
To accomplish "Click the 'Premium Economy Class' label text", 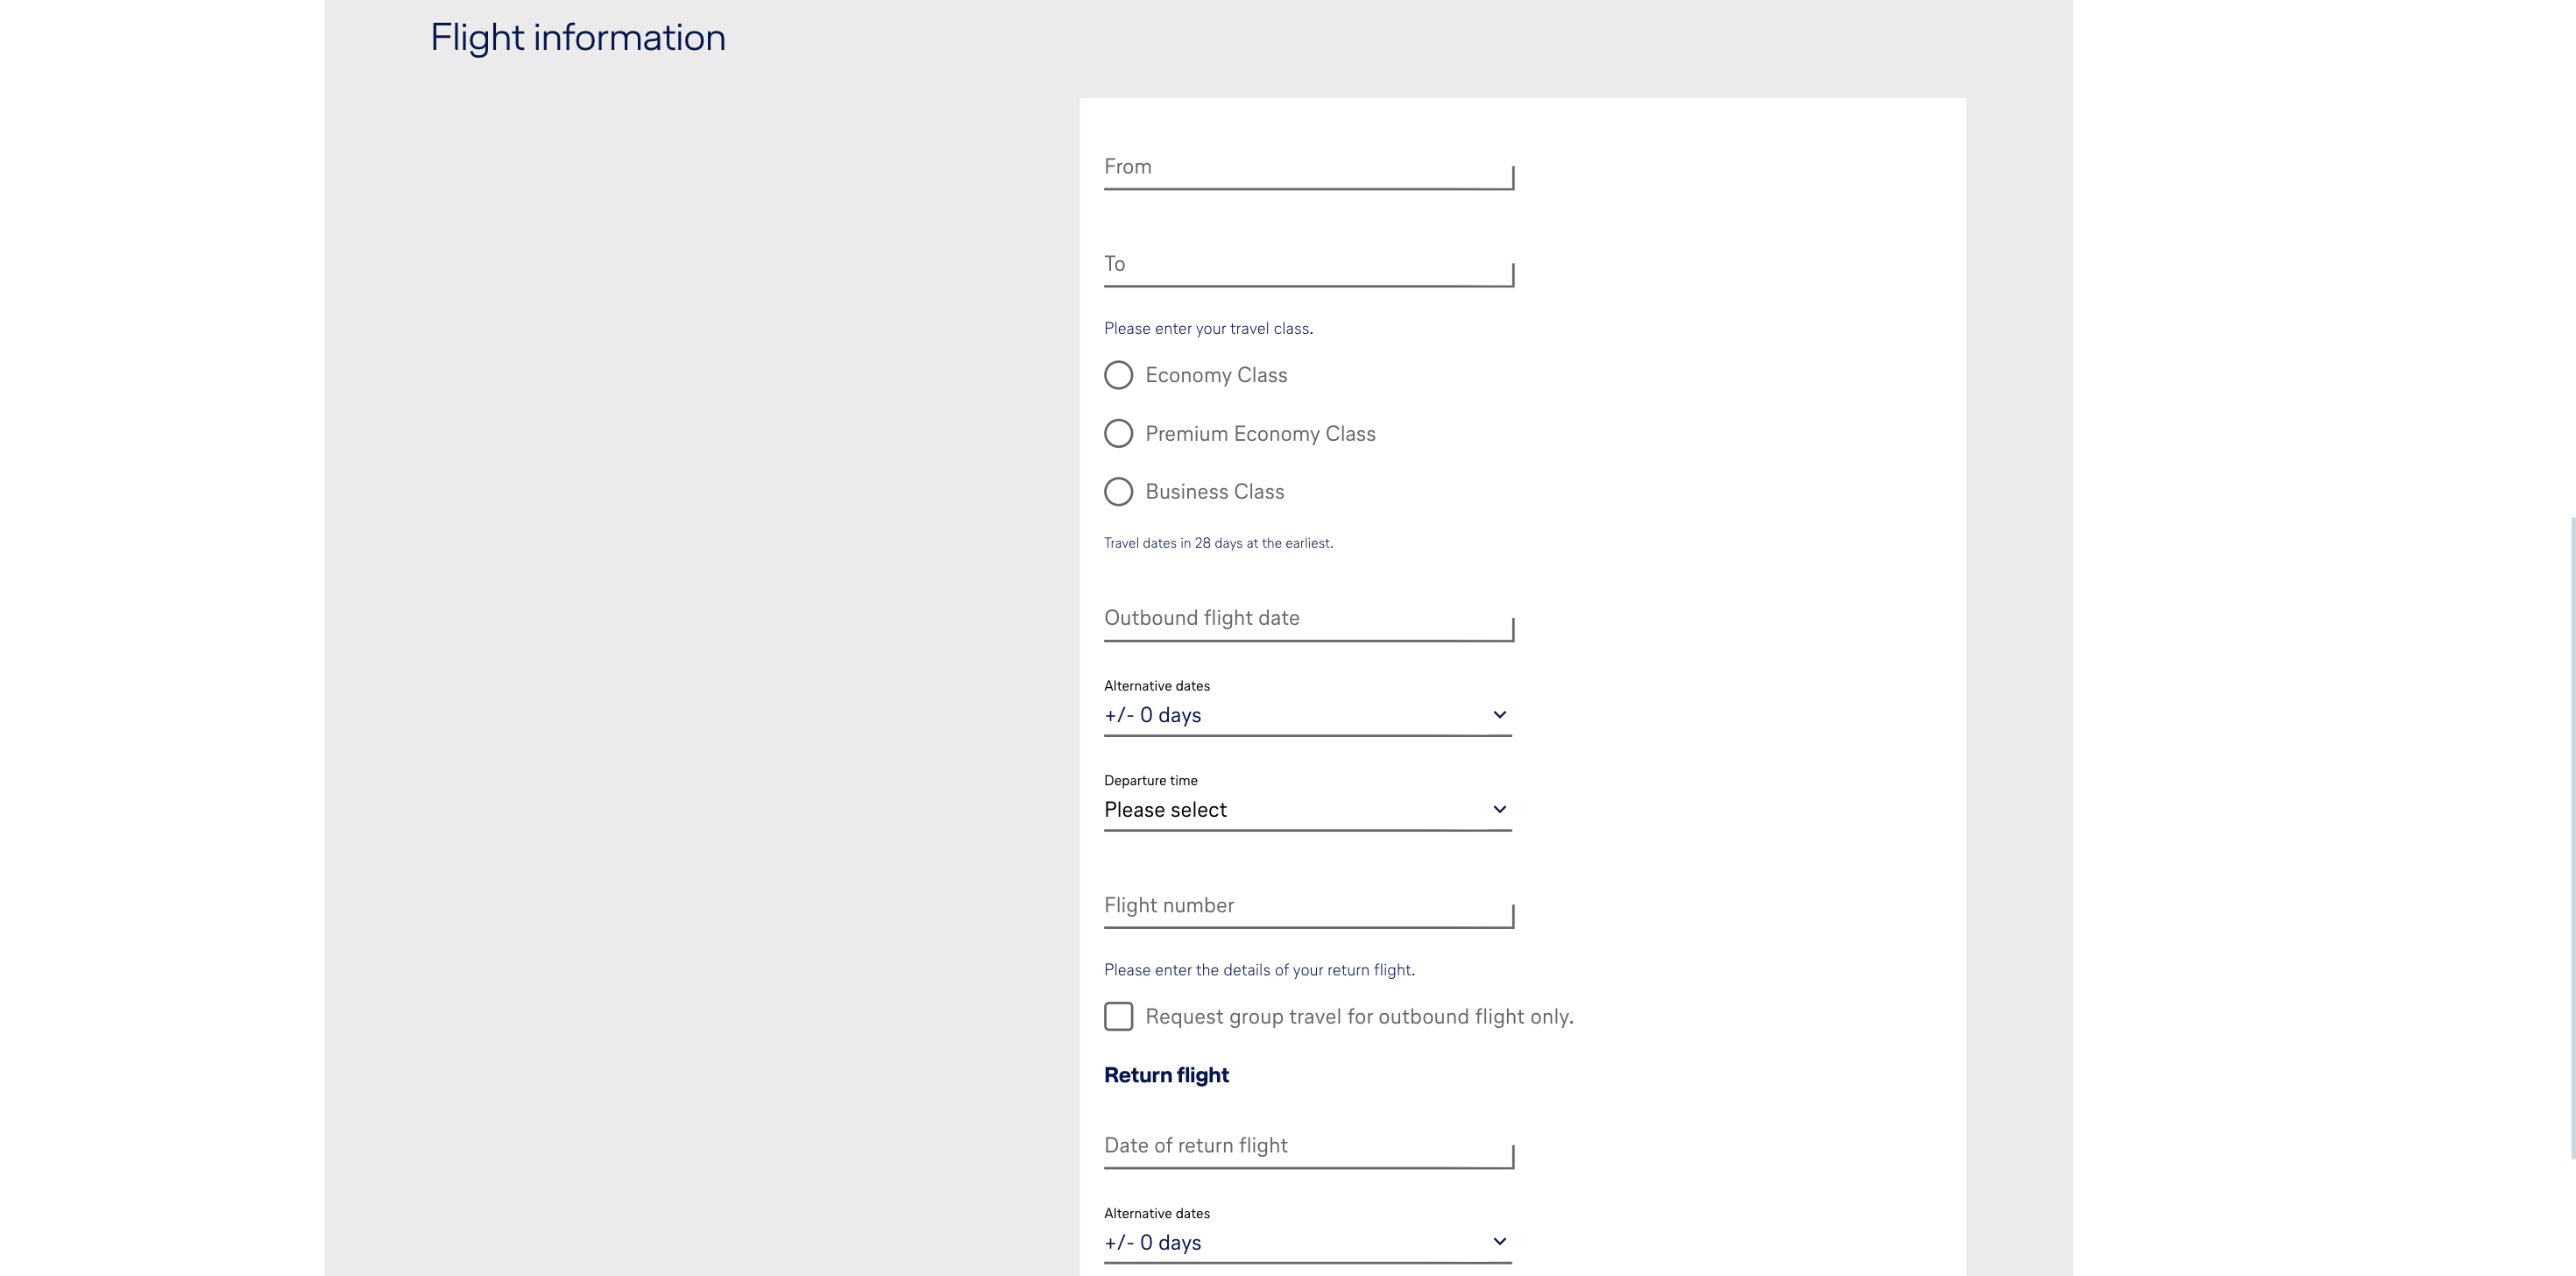I will coord(1260,434).
